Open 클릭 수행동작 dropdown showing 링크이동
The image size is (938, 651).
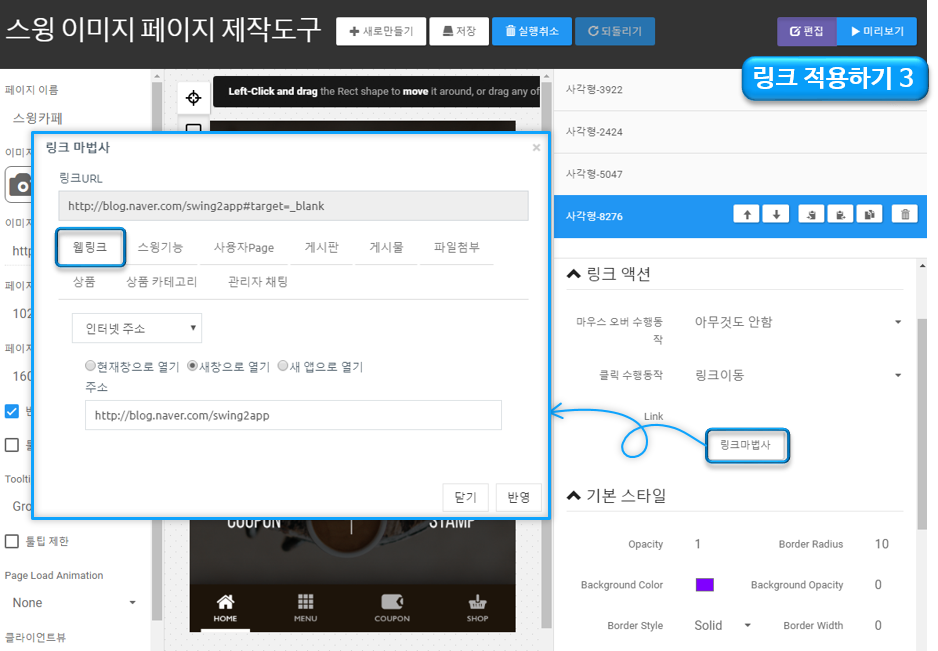click(x=798, y=375)
